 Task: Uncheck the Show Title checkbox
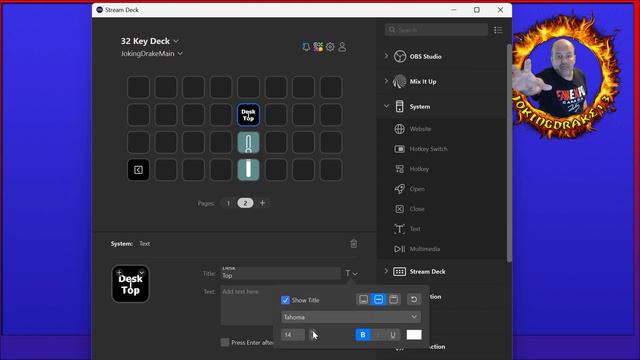pyautogui.click(x=285, y=300)
